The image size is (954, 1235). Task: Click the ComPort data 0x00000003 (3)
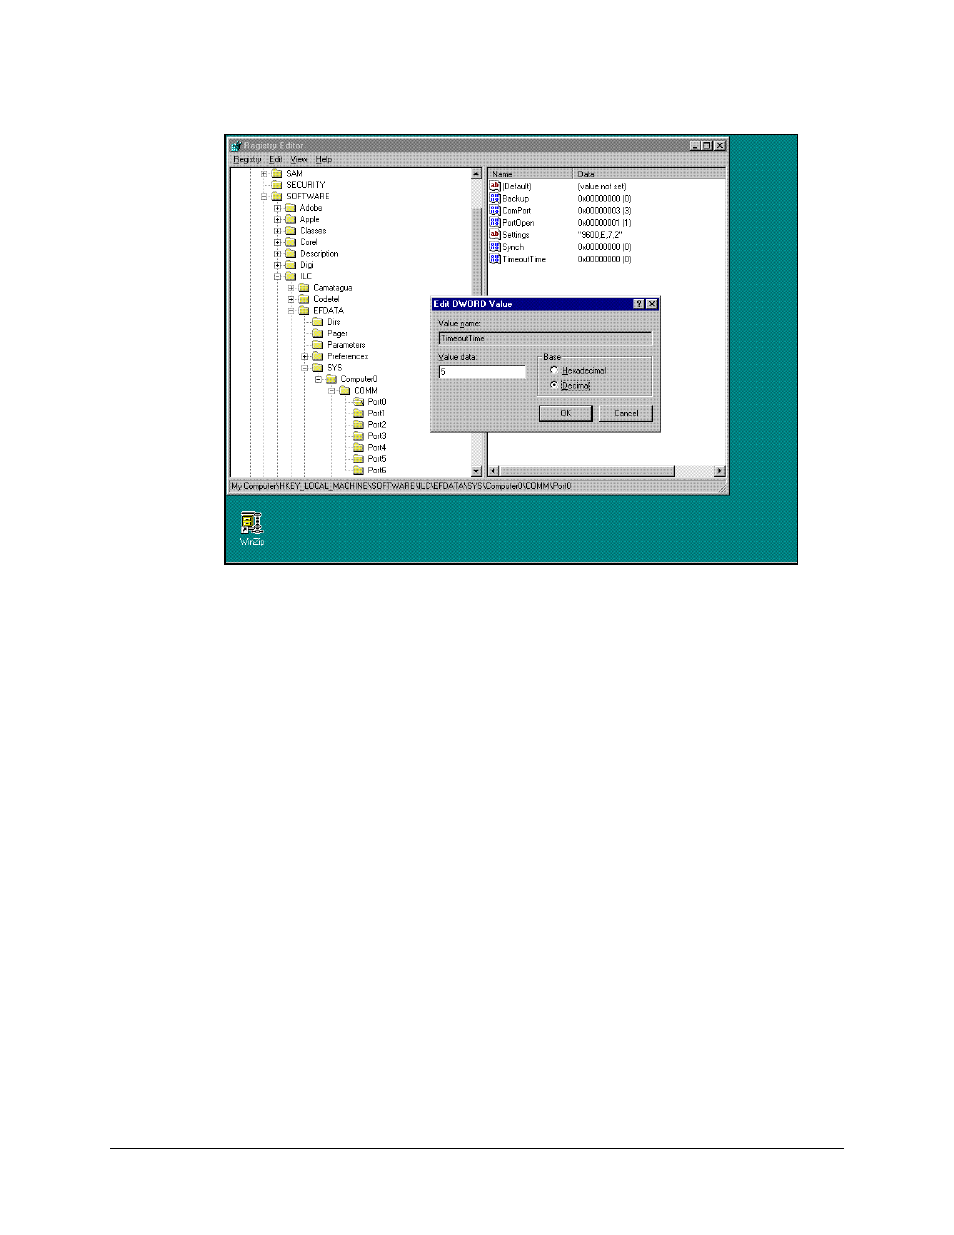click(x=604, y=211)
